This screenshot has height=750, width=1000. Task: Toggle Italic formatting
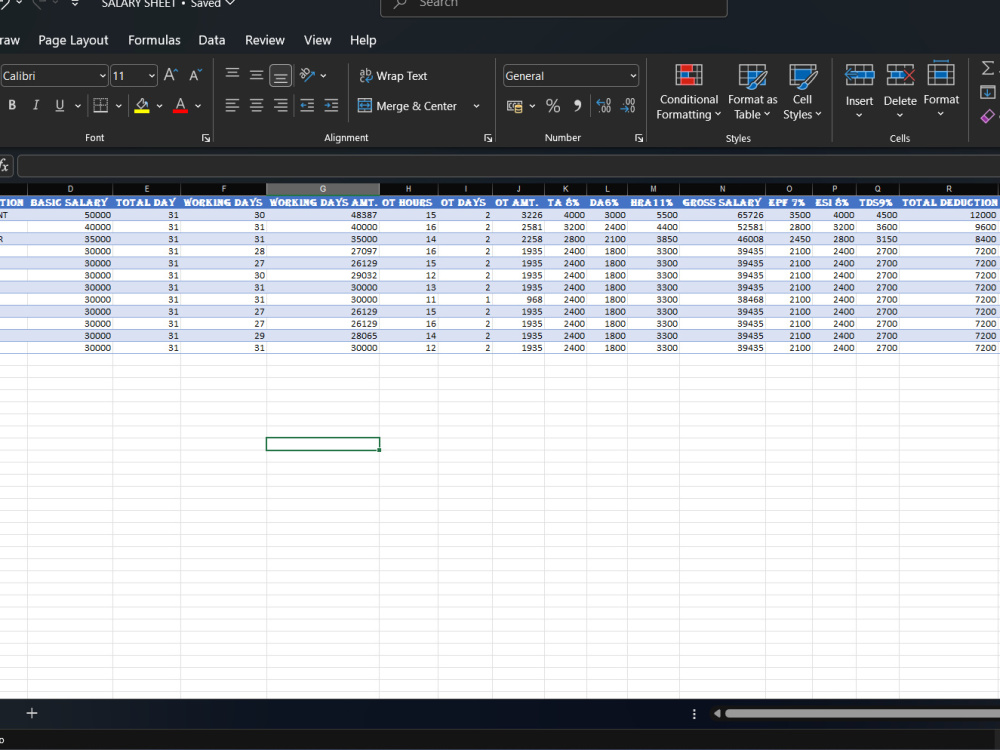(x=36, y=105)
